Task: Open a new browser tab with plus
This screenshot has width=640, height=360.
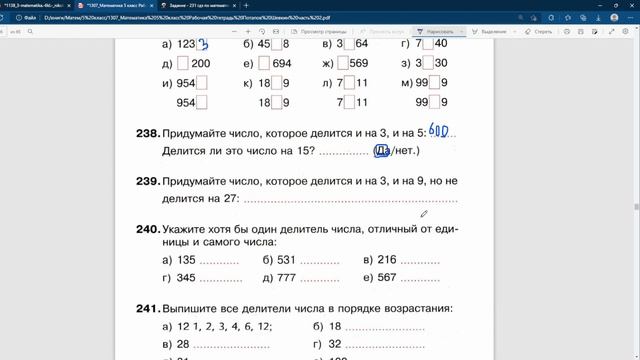Action: pos(246,6)
